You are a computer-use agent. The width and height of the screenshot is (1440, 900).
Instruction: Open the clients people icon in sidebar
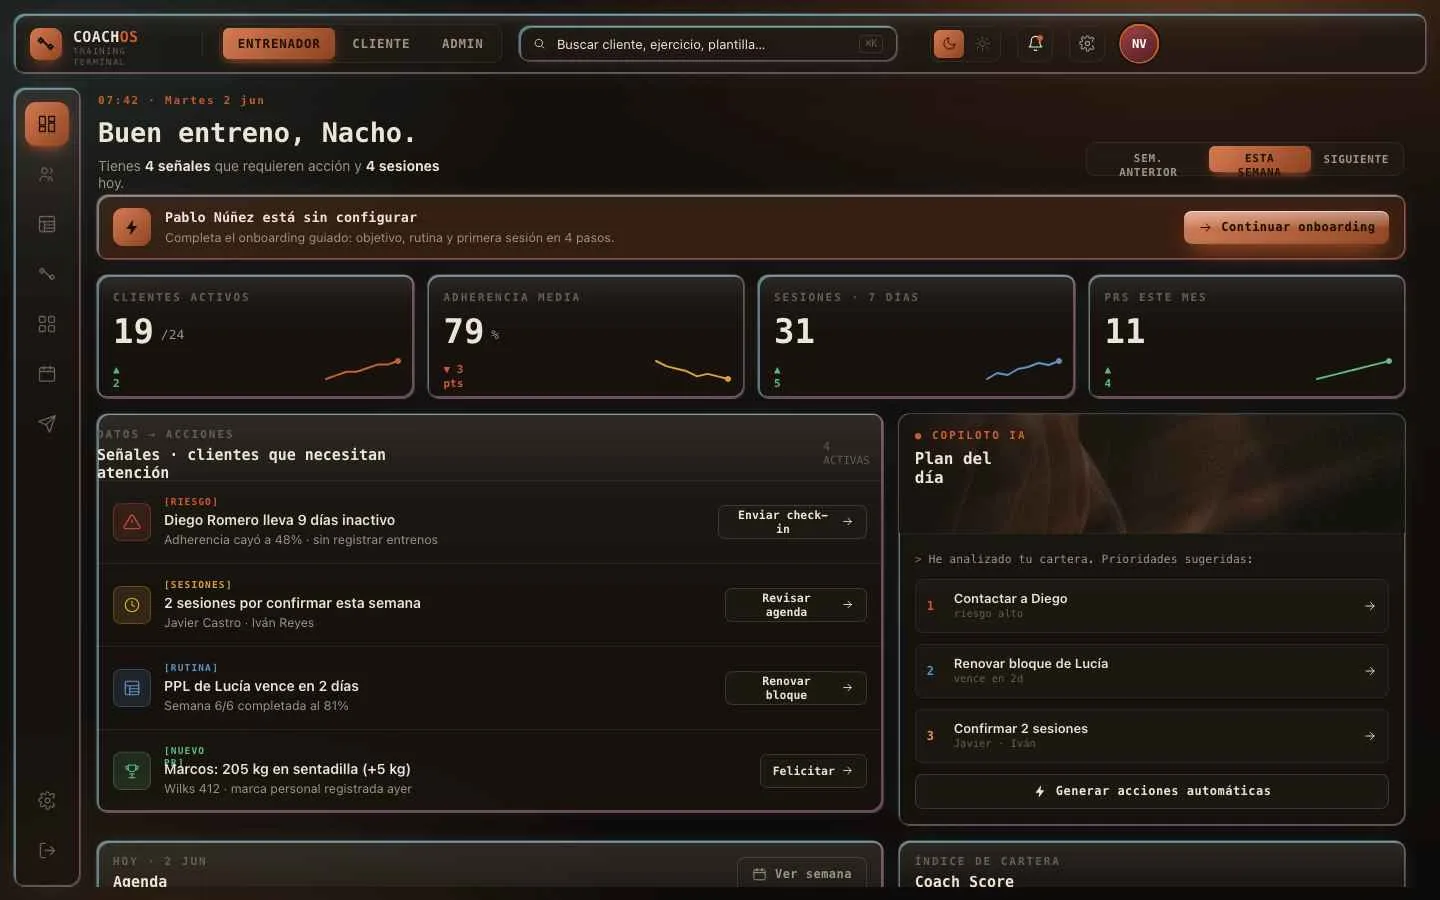point(47,174)
